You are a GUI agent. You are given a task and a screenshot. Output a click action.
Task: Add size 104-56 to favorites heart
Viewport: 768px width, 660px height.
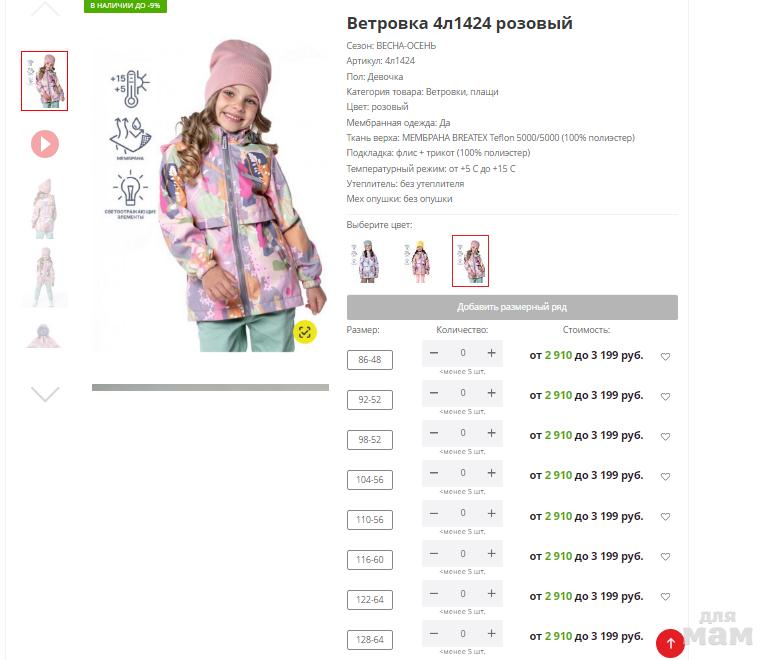tap(665, 476)
